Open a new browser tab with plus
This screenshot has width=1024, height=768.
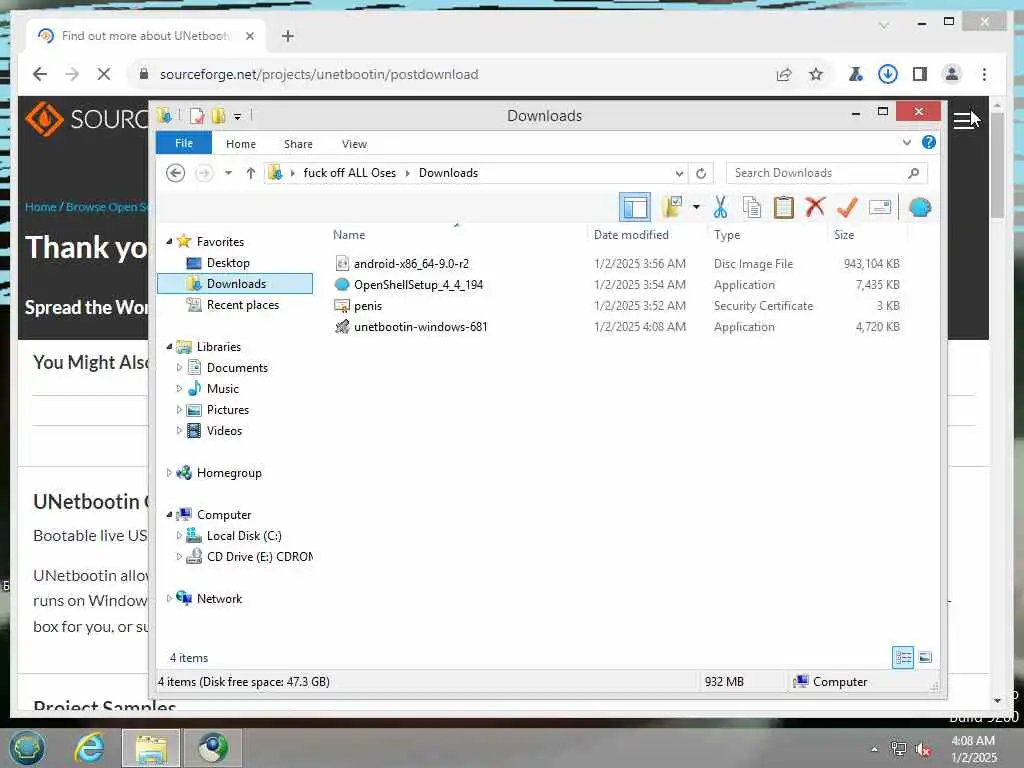tap(287, 36)
